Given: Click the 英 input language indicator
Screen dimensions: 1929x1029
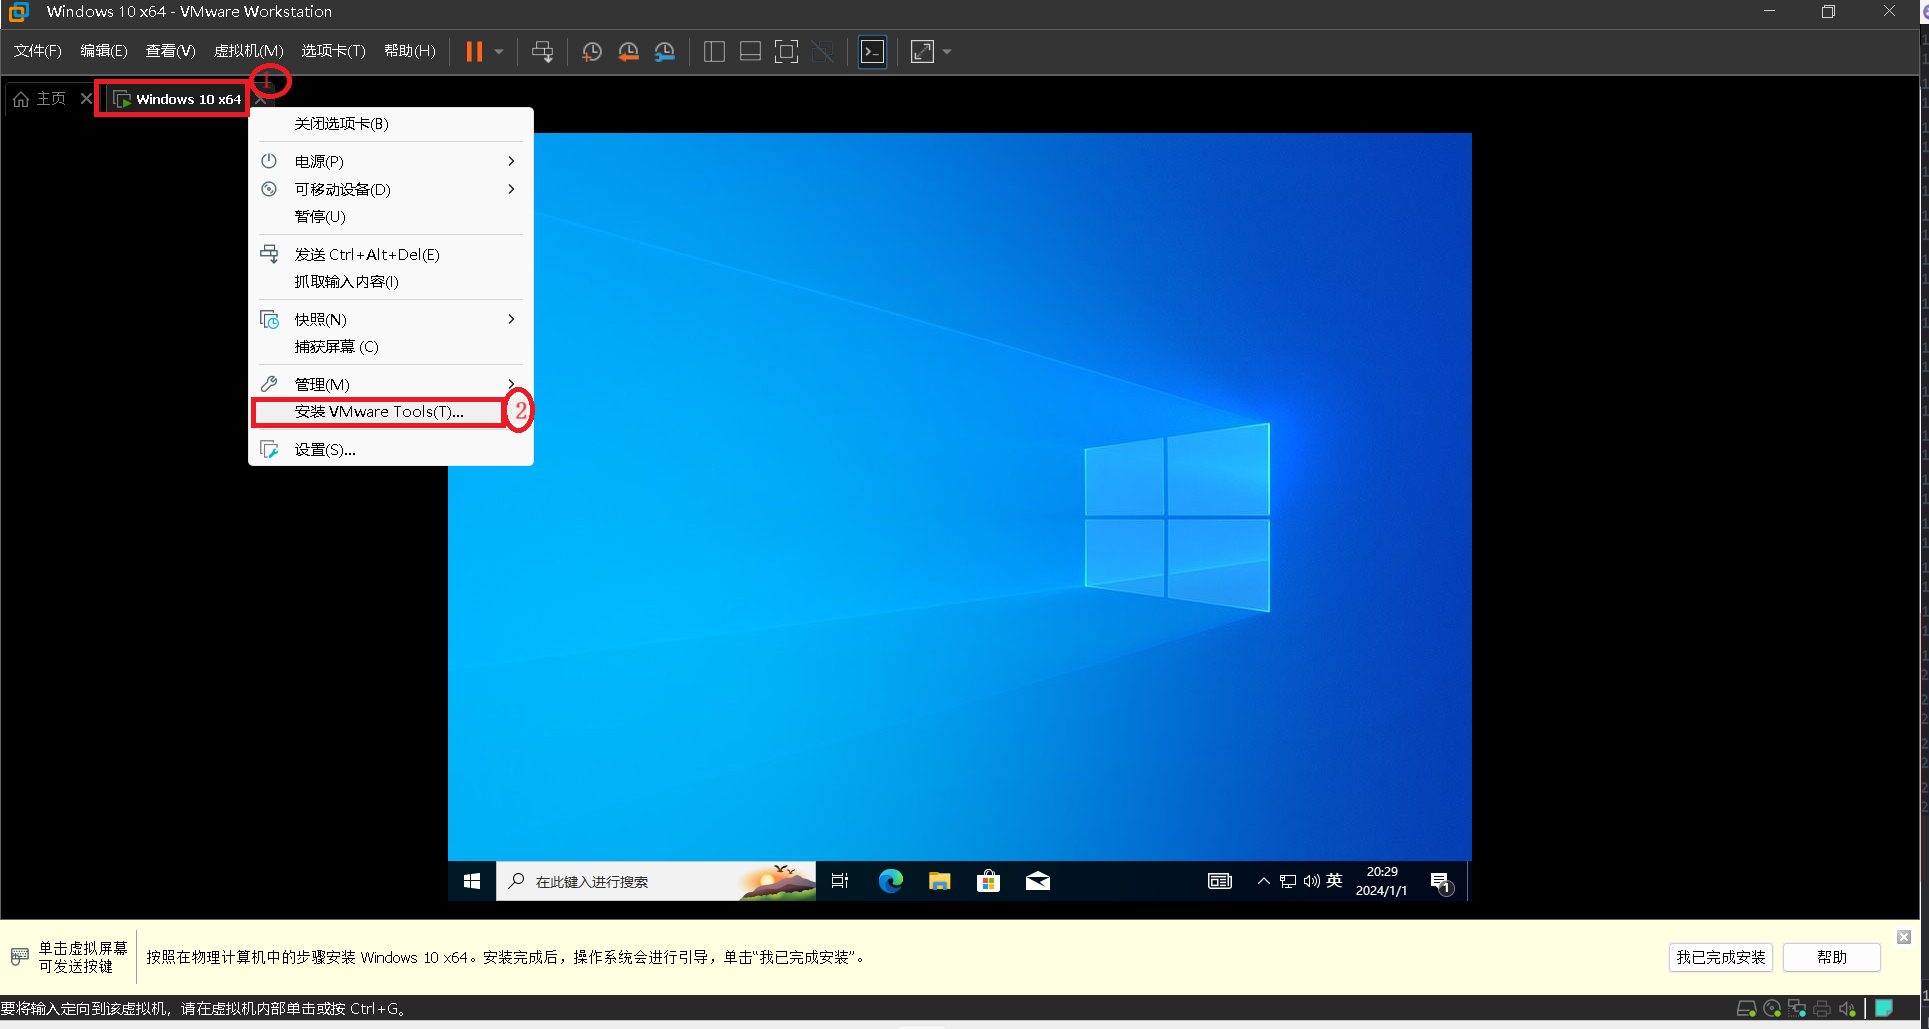Looking at the screenshot, I should [x=1334, y=881].
